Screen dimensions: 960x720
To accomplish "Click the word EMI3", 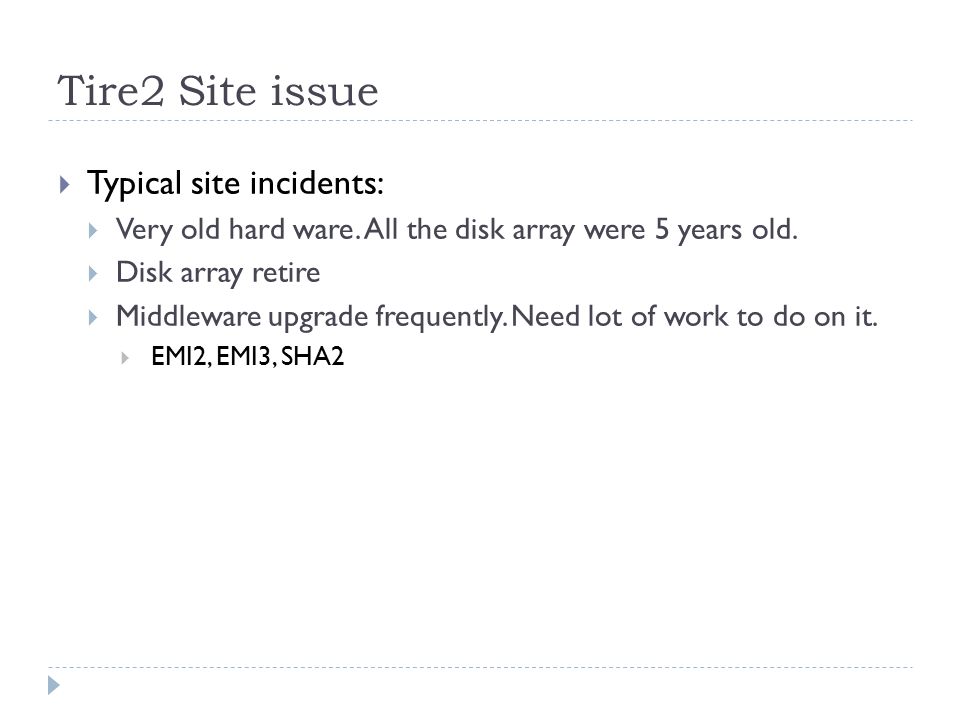I will [x=243, y=356].
